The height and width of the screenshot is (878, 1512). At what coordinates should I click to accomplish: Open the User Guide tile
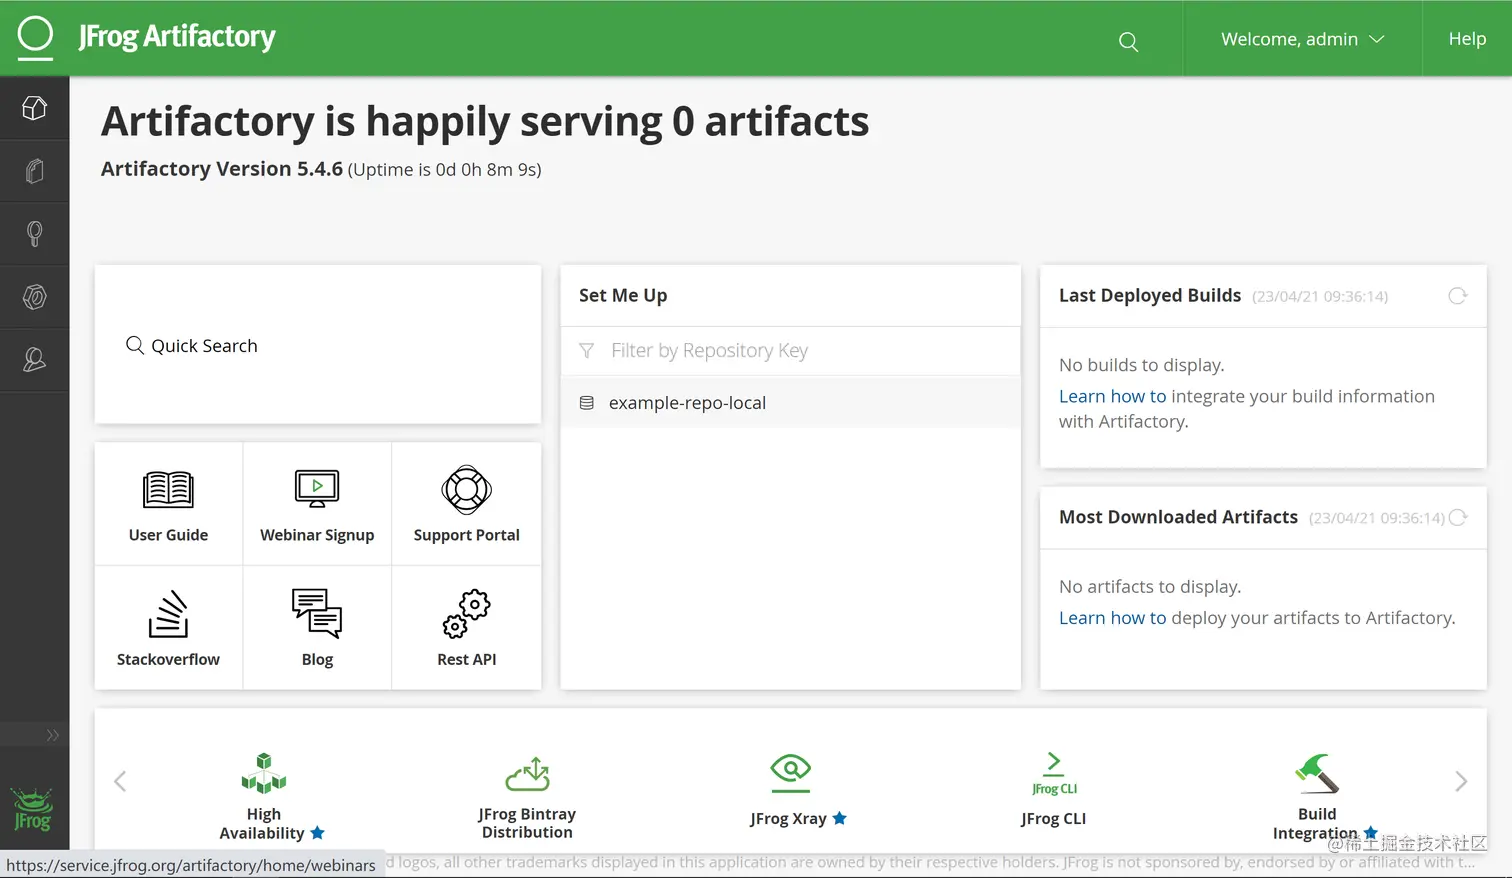coord(168,505)
